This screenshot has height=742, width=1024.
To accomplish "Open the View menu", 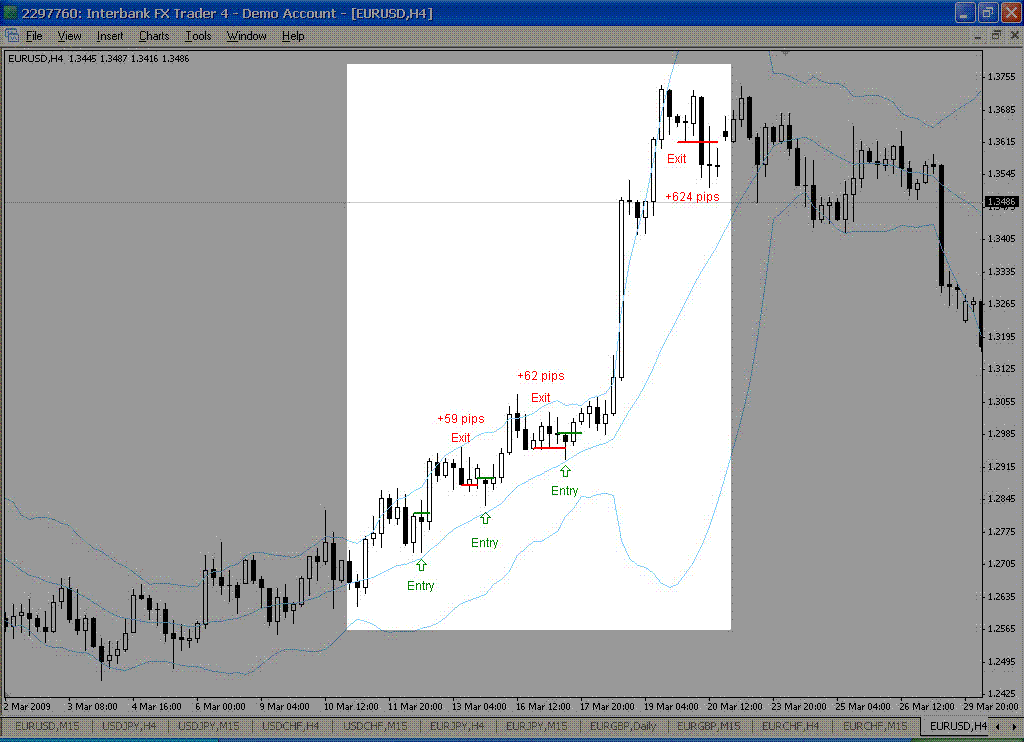I will click(69, 36).
